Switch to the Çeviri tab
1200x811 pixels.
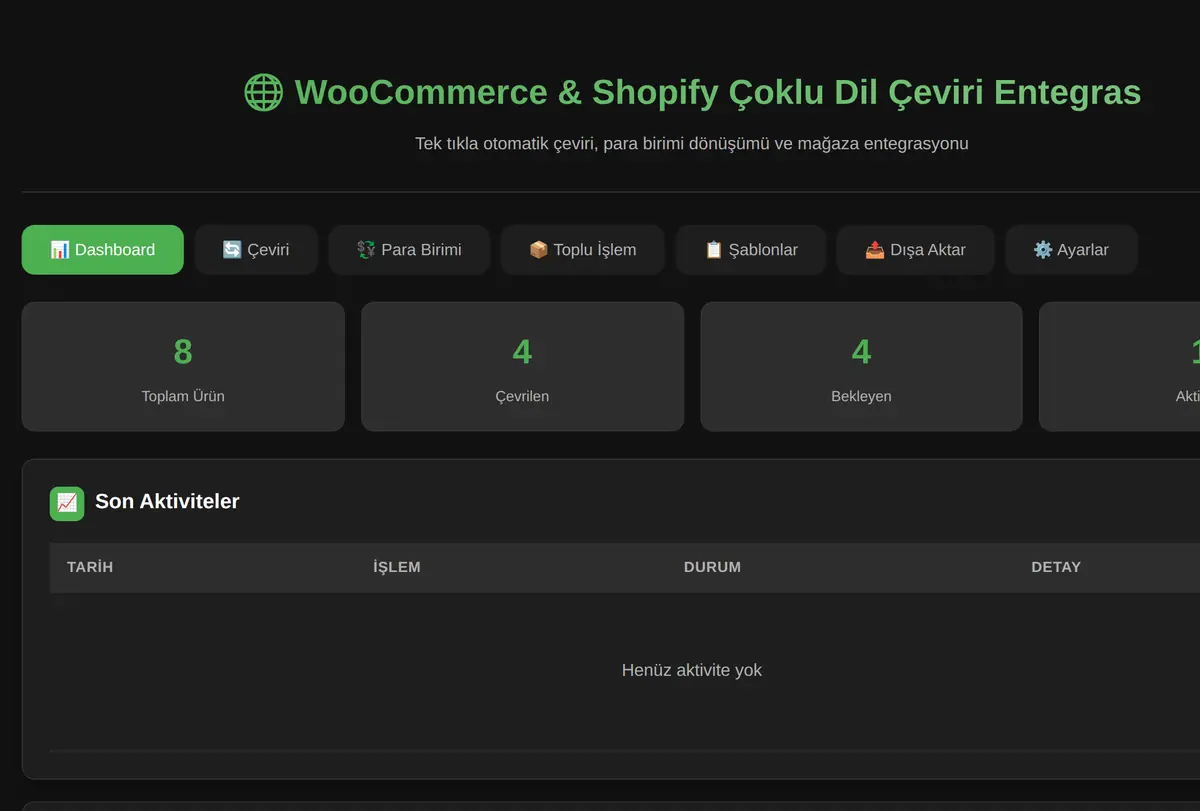[256, 250]
